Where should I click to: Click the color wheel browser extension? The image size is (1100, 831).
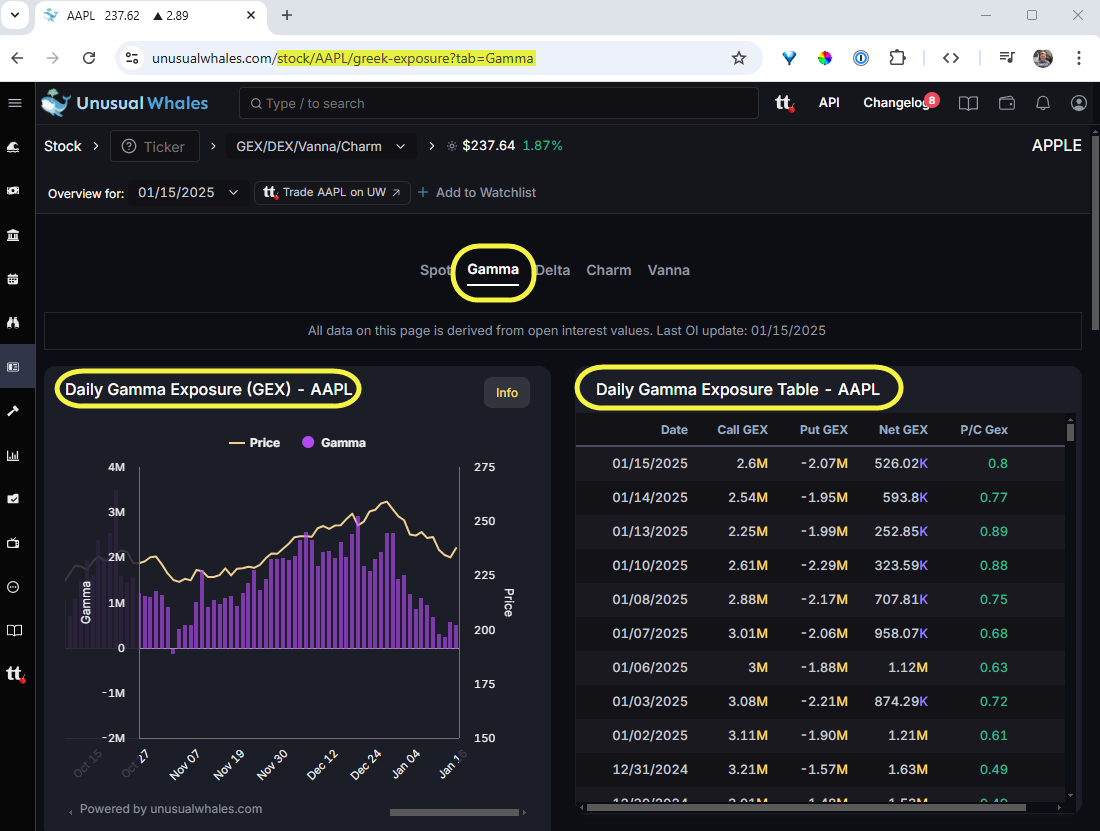[x=825, y=58]
